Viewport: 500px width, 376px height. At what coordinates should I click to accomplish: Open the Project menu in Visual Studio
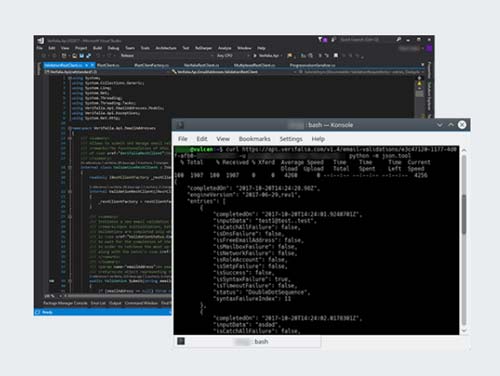pos(81,48)
